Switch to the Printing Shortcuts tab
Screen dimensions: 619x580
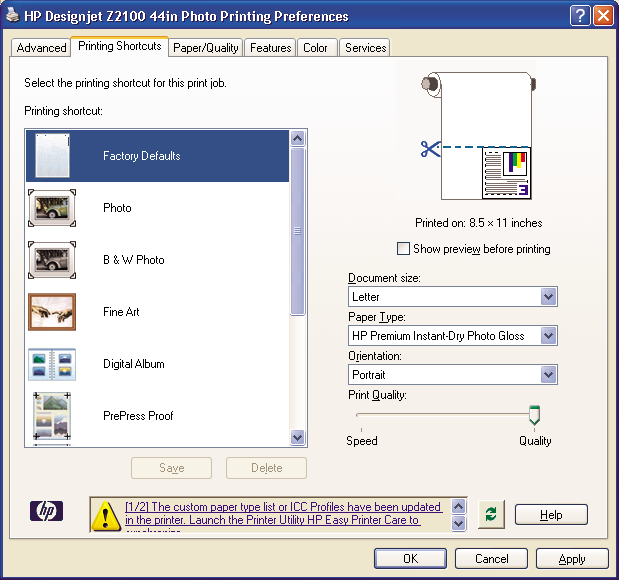tap(120, 46)
